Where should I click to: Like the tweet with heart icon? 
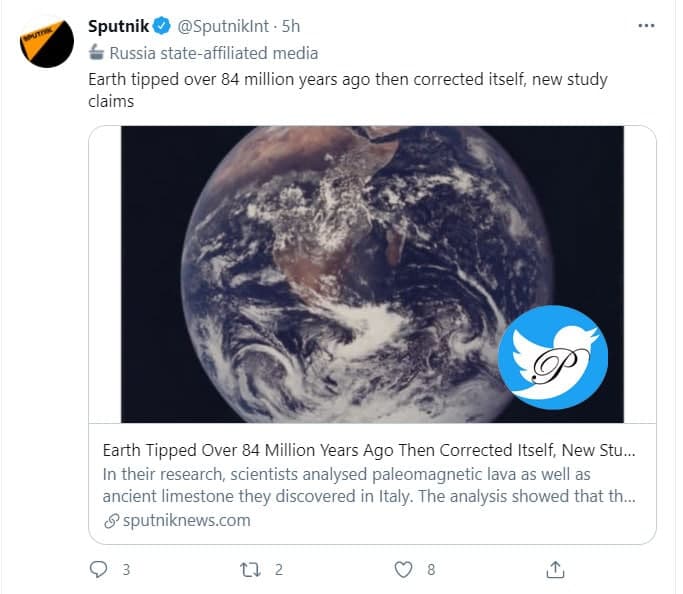coord(403,570)
